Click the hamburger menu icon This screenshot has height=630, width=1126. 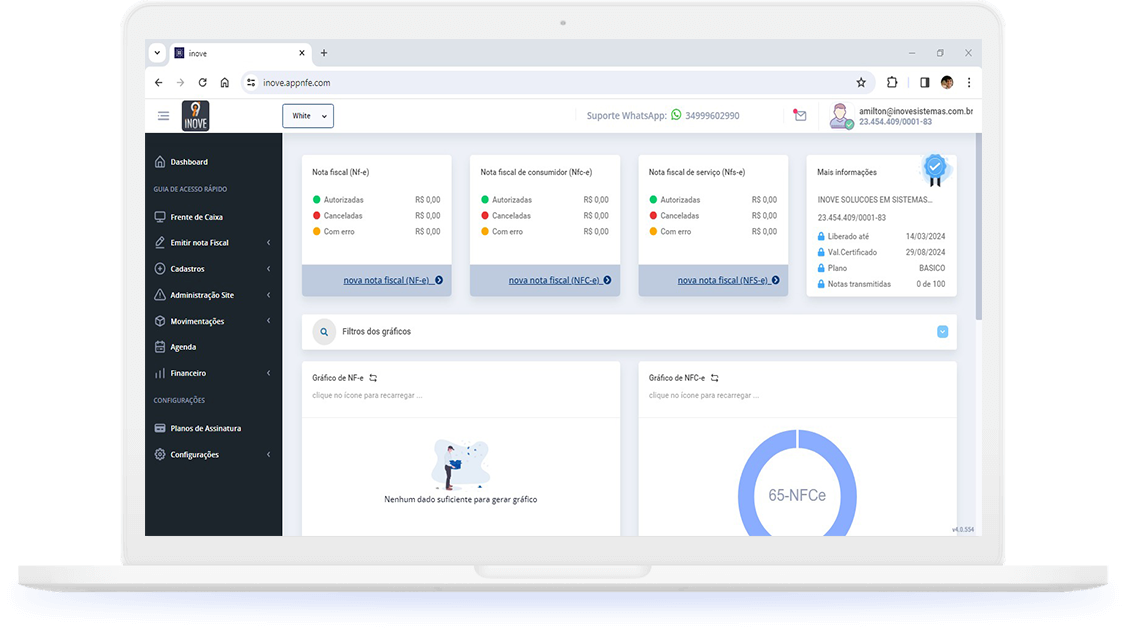pos(163,116)
